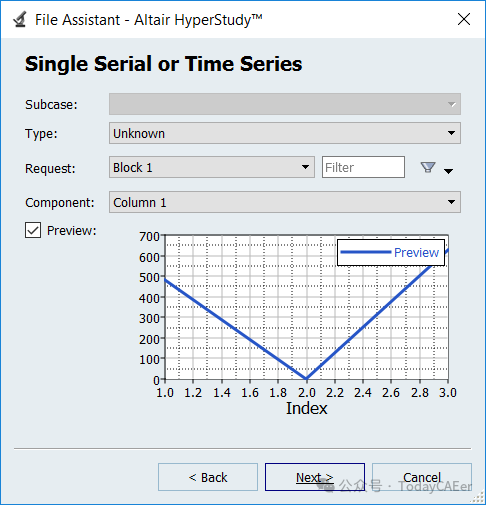Go to Next step
Image resolution: width=486 pixels, height=505 pixels.
pyautogui.click(x=315, y=477)
